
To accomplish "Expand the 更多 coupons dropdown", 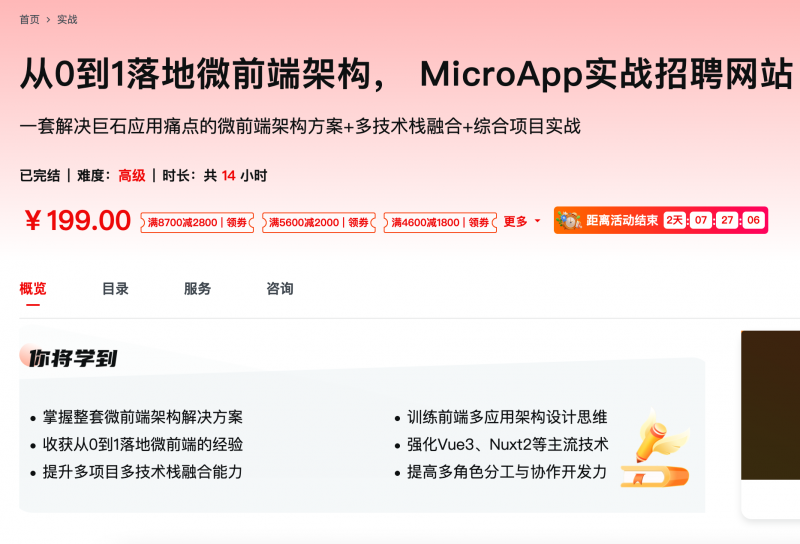I will (521, 221).
